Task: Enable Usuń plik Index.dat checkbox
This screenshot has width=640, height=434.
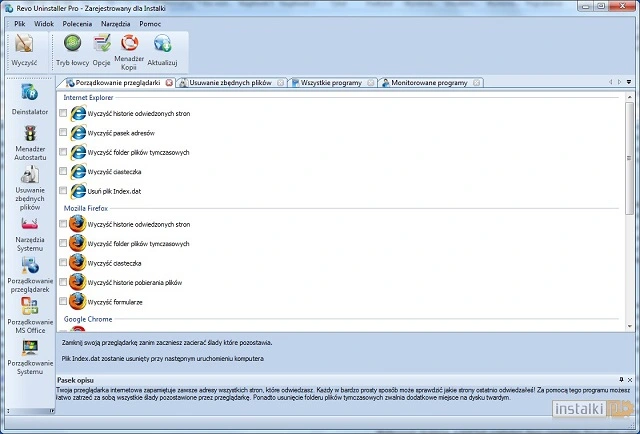Action: click(64, 190)
